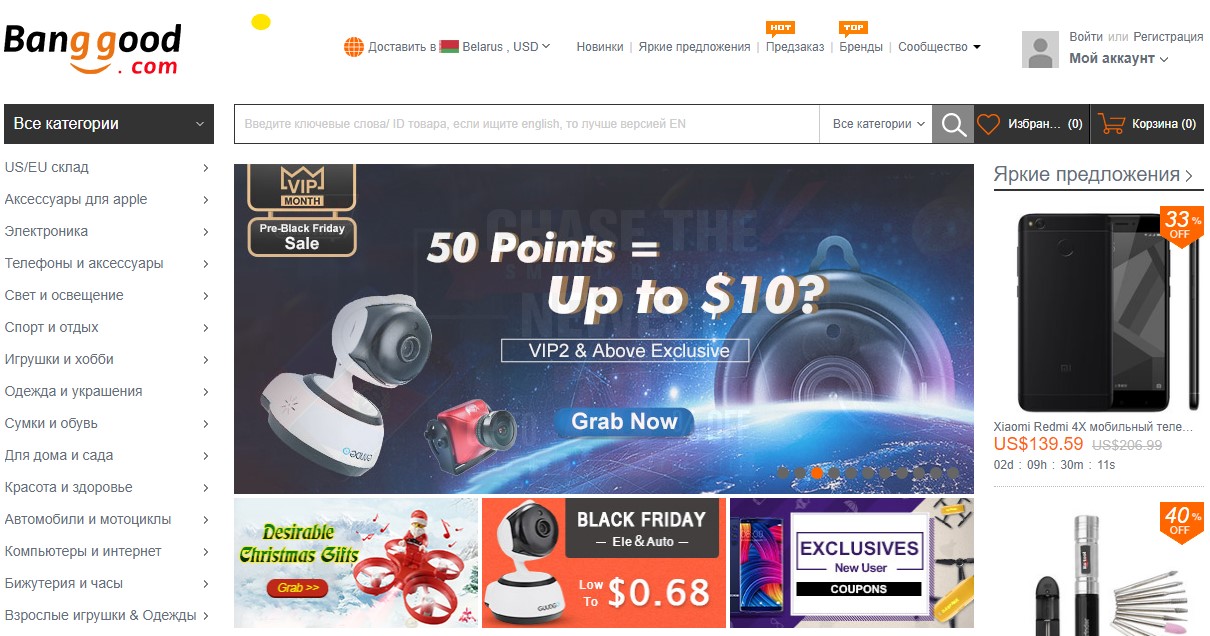Click the magnifying glass search icon
Image resolution: width=1210 pixels, height=636 pixels.
[953, 124]
